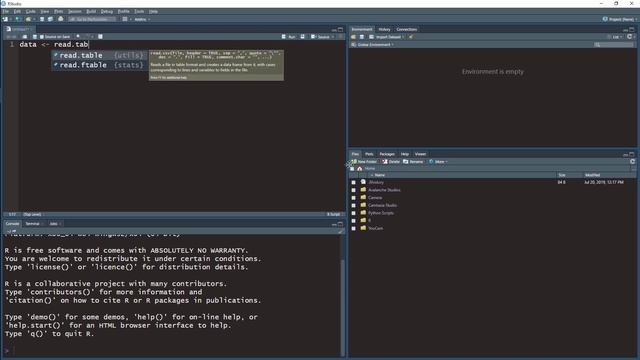The width and height of the screenshot is (640, 360).
Task: Click the New Folder button
Action: pyautogui.click(x=364, y=162)
